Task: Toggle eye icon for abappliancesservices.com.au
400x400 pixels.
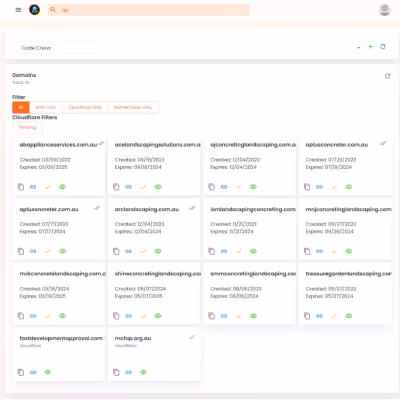Action: 62,187
